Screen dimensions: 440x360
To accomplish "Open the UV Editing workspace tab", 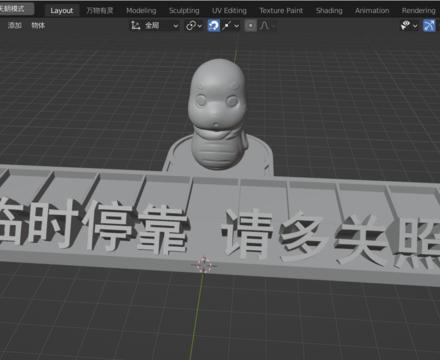I will click(229, 11).
